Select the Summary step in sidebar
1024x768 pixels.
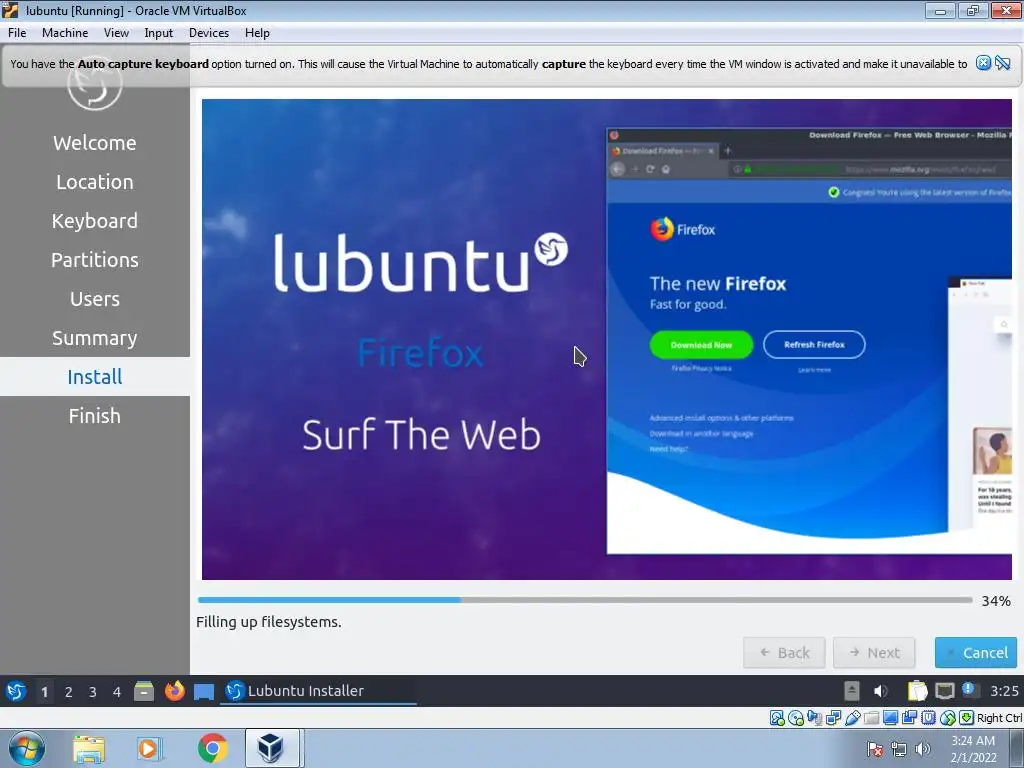[x=95, y=338]
